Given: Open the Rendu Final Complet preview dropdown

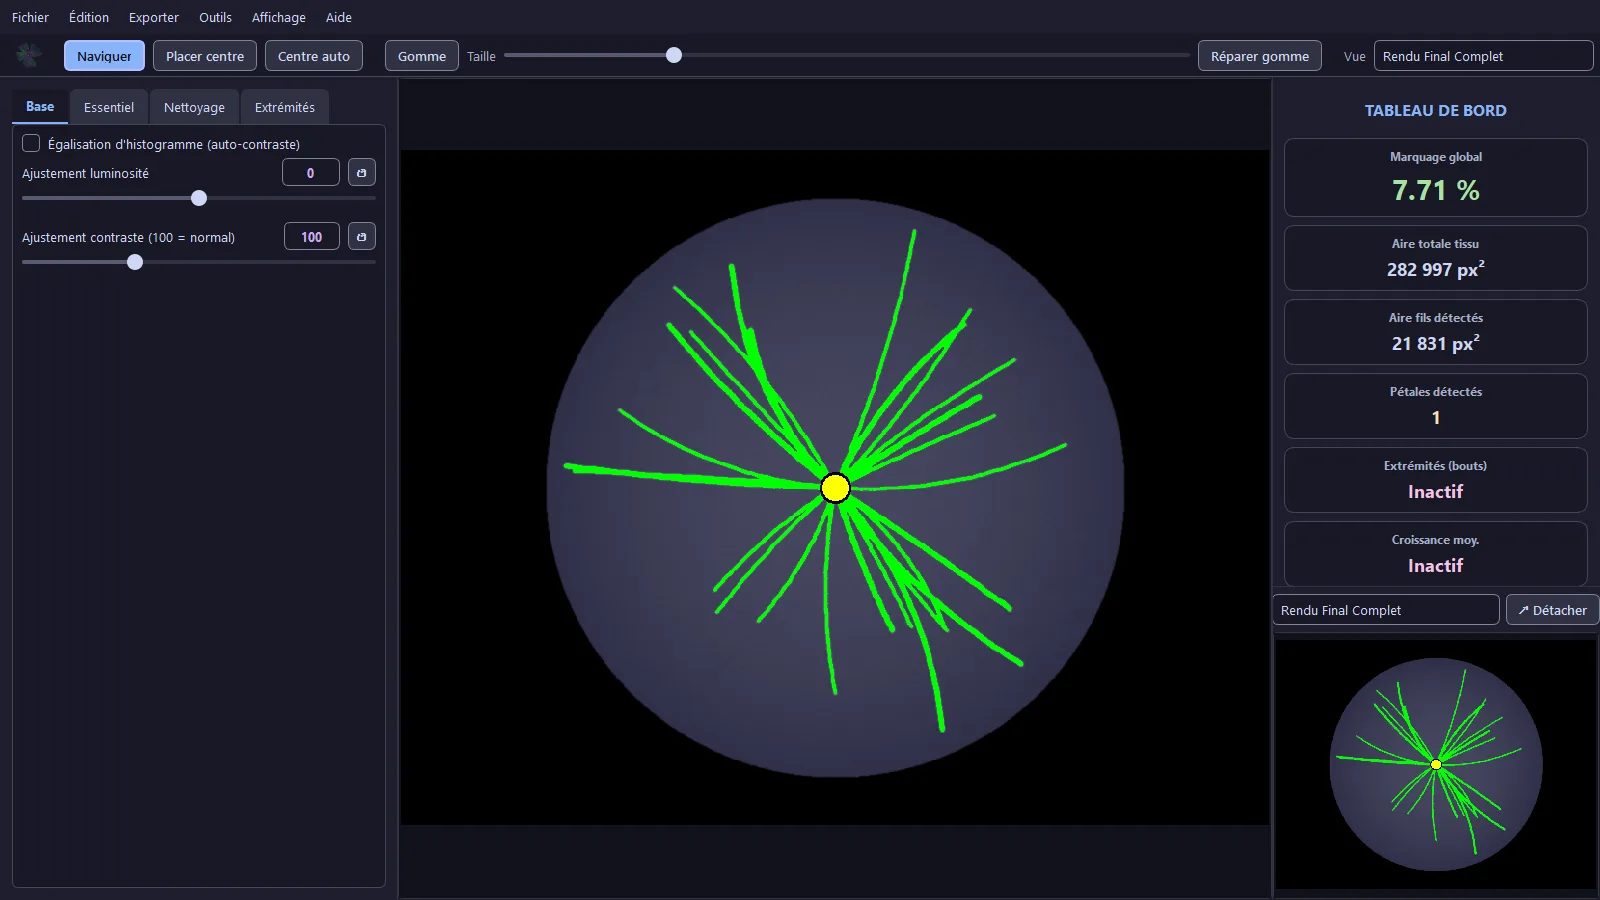Looking at the screenshot, I should (x=1386, y=610).
